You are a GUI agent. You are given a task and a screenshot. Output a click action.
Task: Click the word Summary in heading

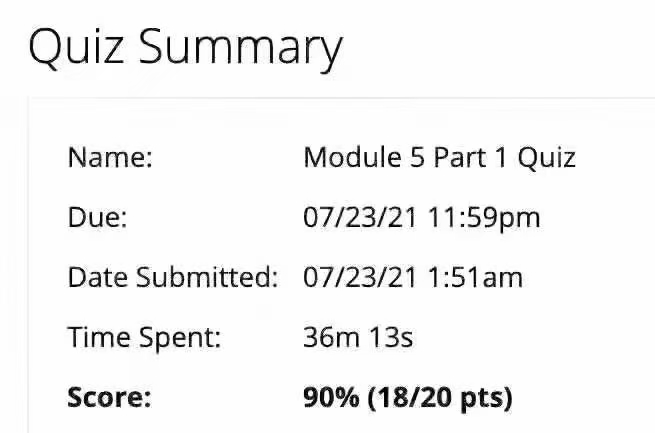241,49
